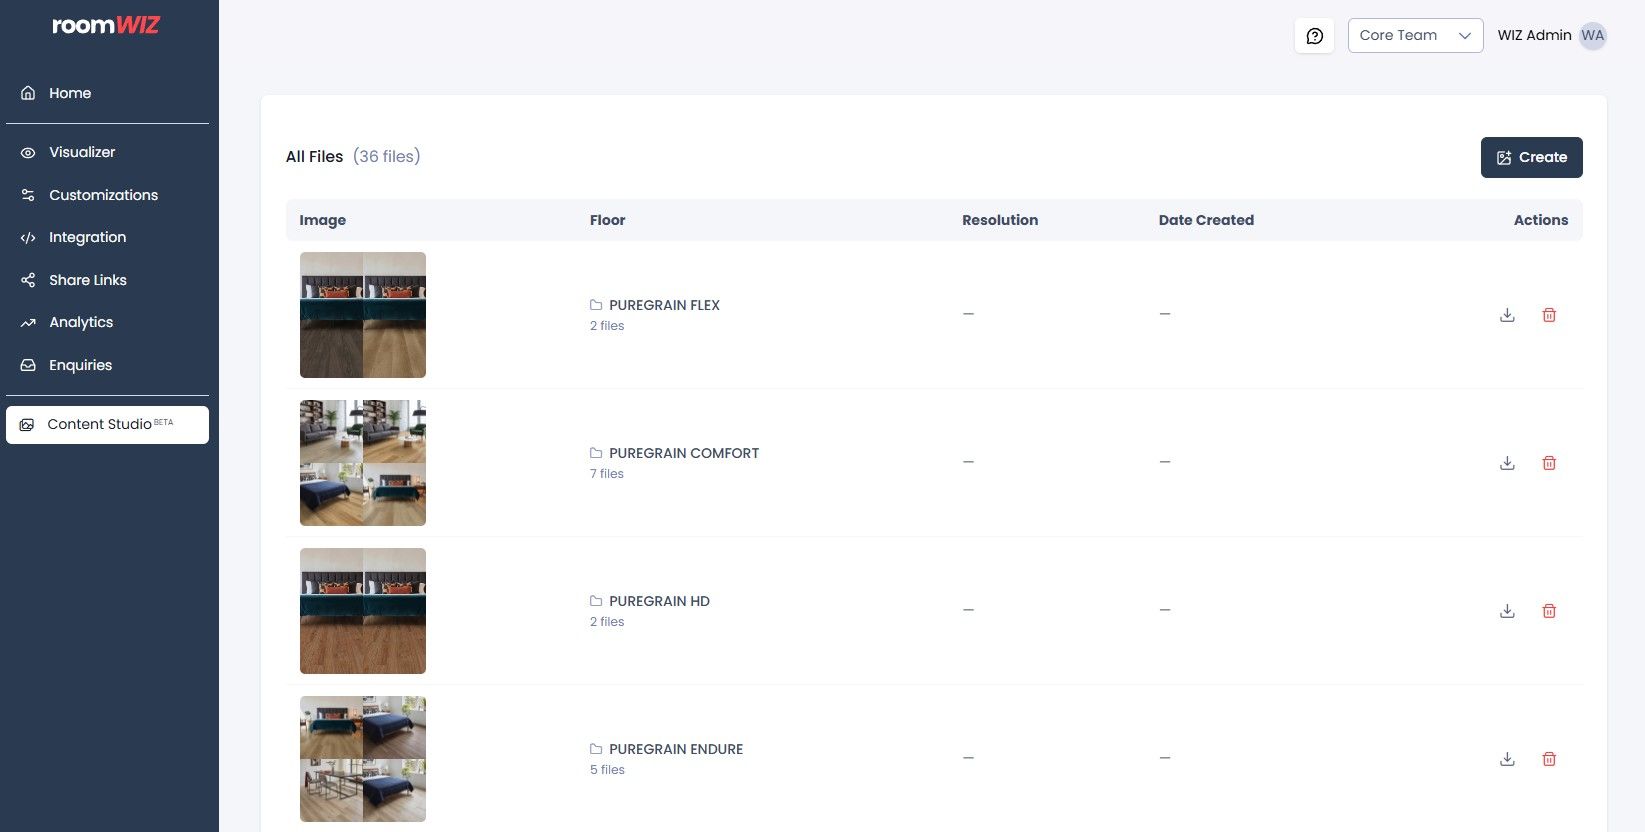Screen dimensions: 1645x832
Task: Download the PUREGRAIN FLEX folder
Action: (x=1507, y=315)
